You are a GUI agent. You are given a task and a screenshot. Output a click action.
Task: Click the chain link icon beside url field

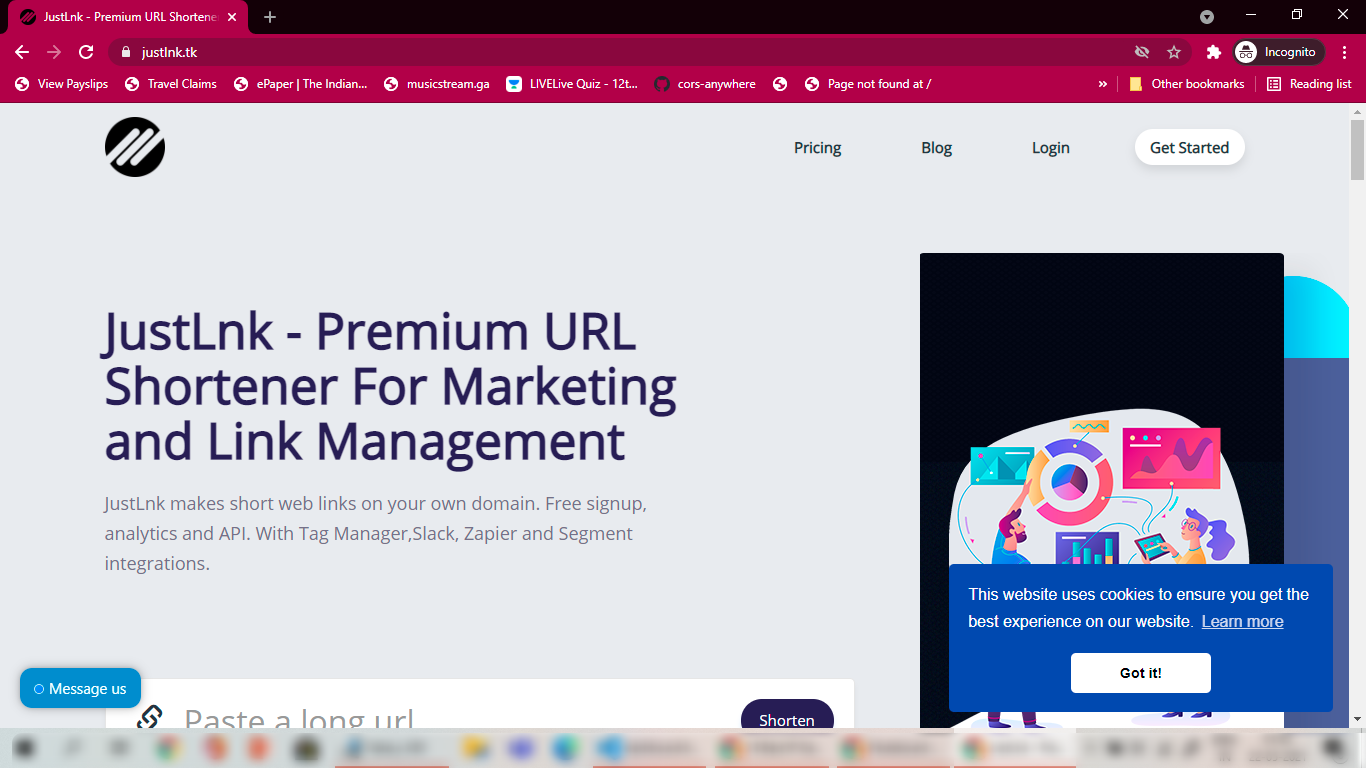[149, 717]
